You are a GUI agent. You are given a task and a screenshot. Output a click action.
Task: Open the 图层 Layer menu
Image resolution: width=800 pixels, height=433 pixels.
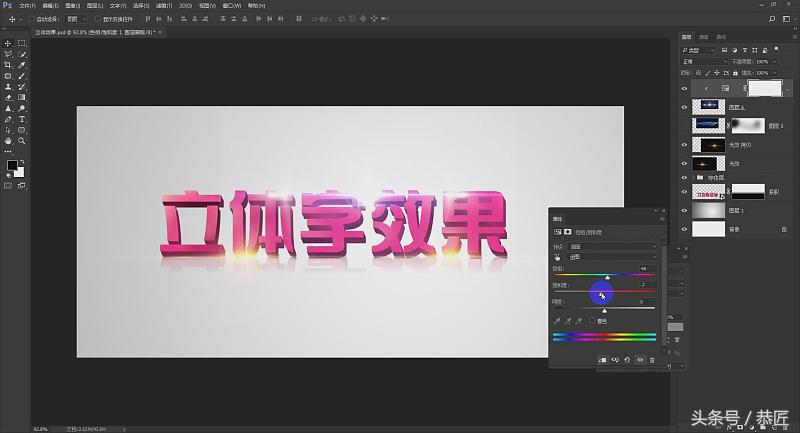(x=95, y=6)
